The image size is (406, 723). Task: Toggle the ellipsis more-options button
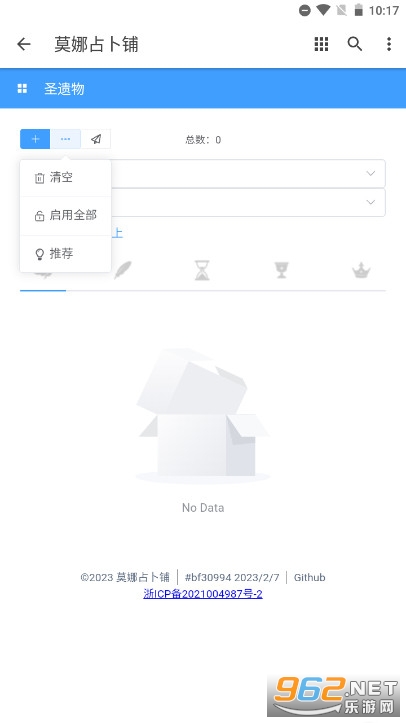(65, 139)
